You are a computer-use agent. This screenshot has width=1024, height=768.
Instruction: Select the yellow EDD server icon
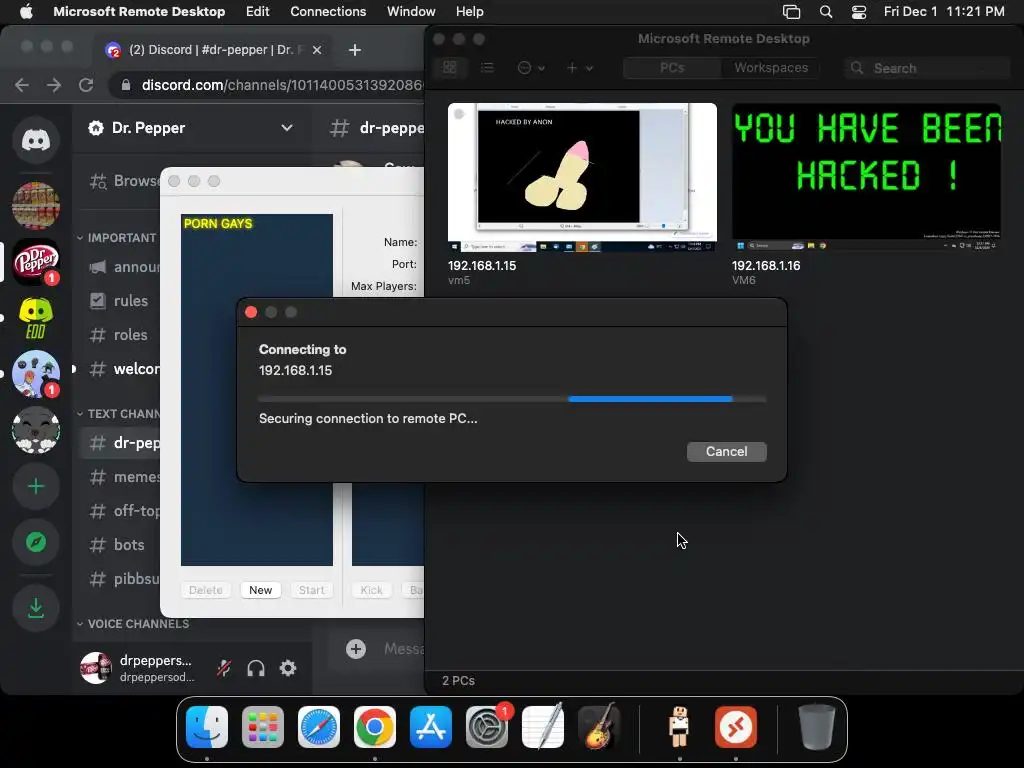click(x=36, y=318)
